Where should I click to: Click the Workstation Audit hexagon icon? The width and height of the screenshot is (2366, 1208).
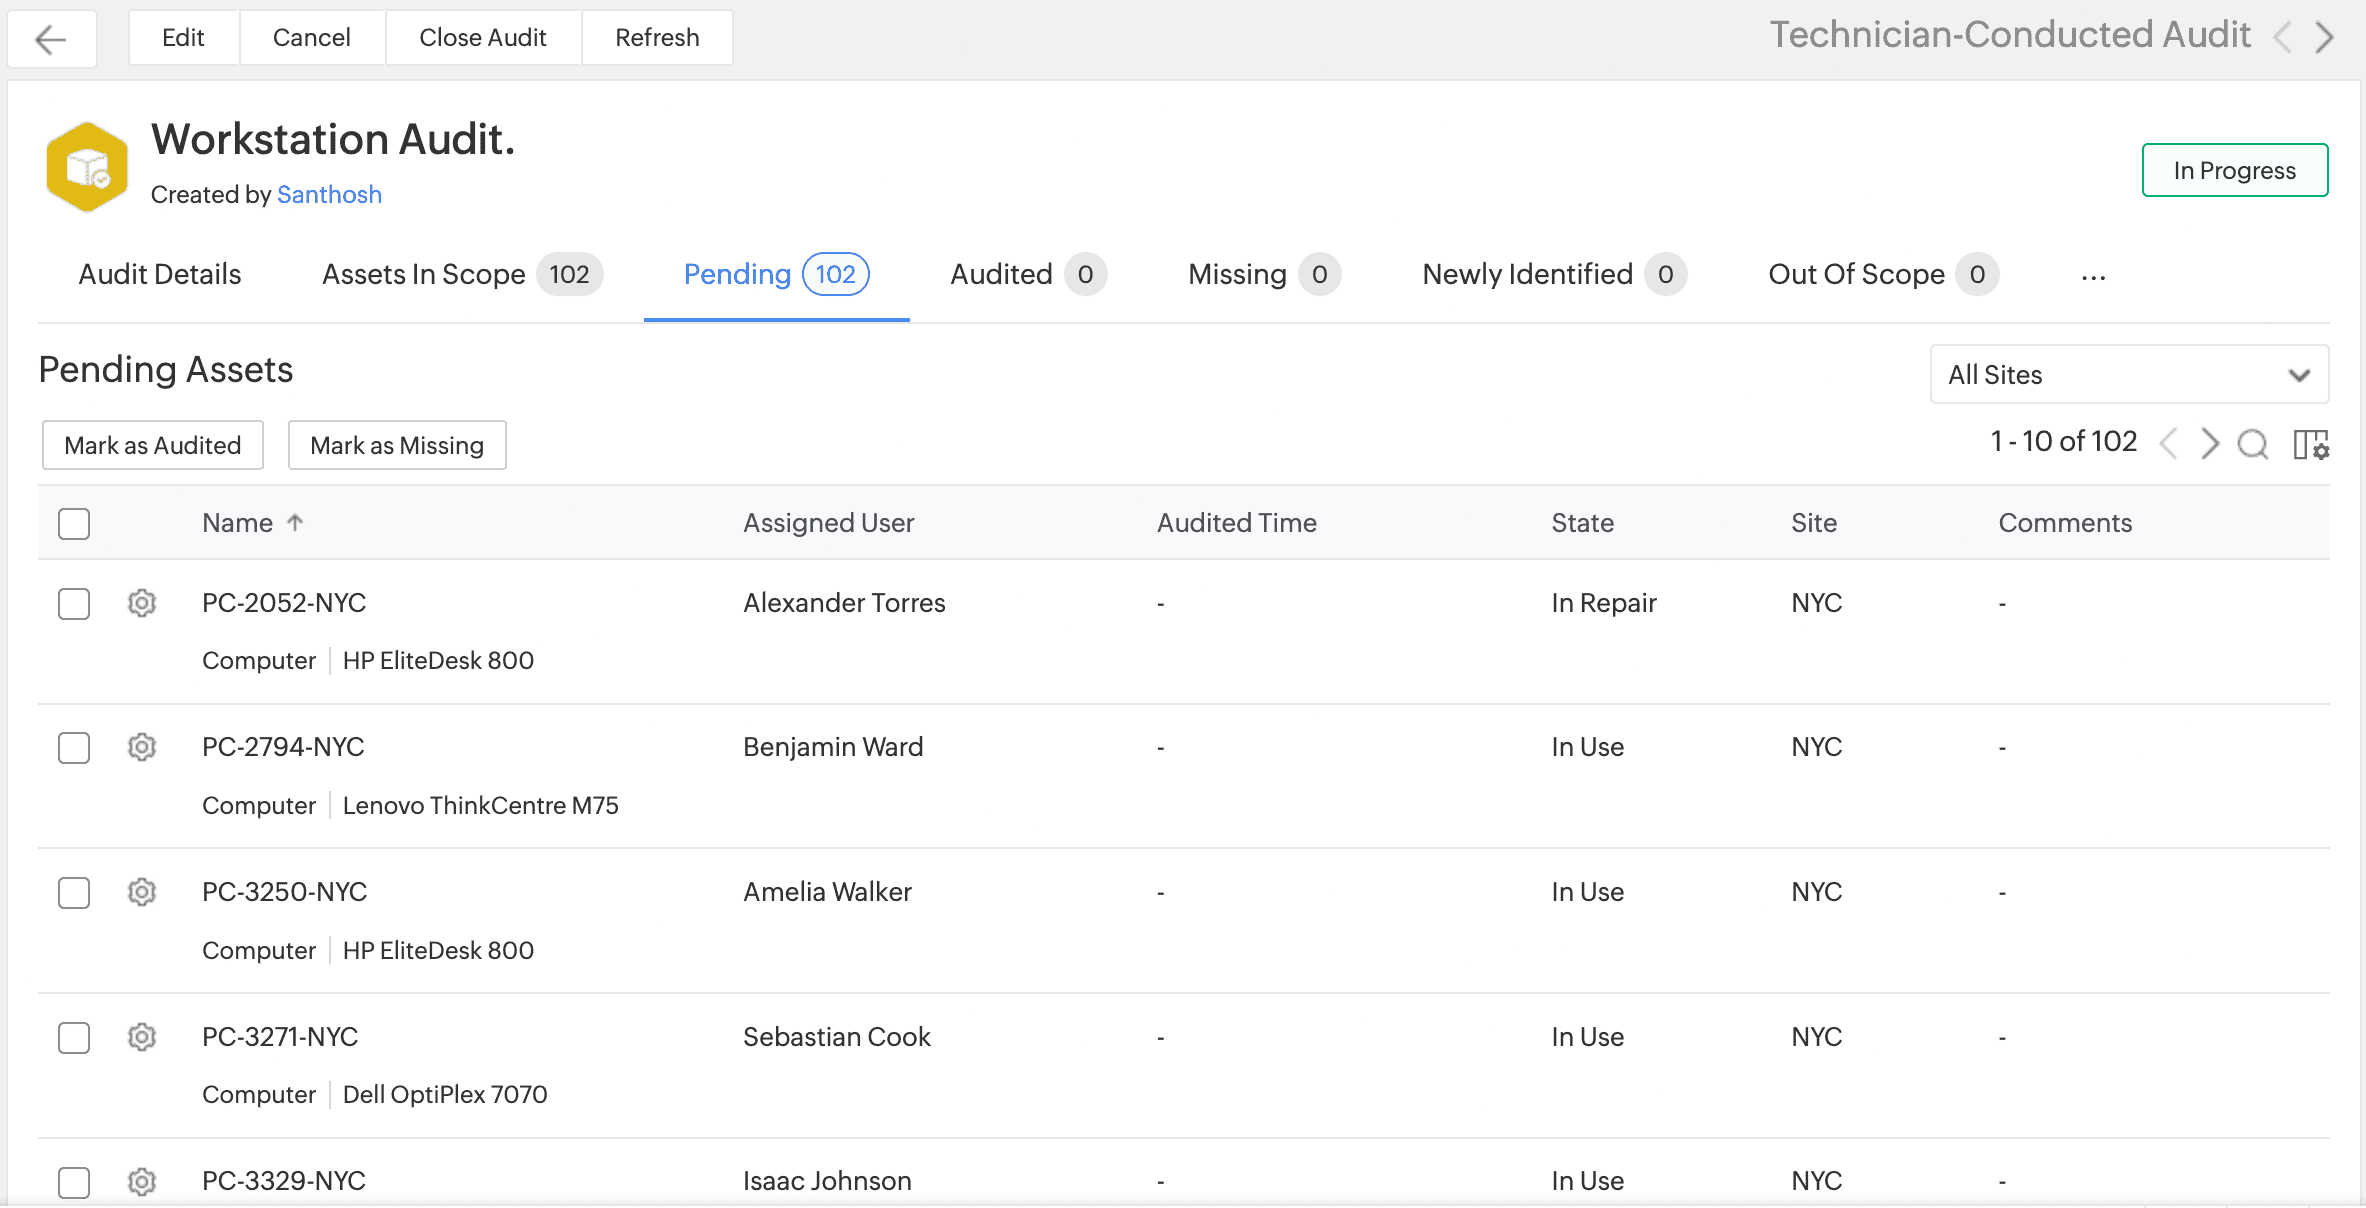(x=87, y=167)
